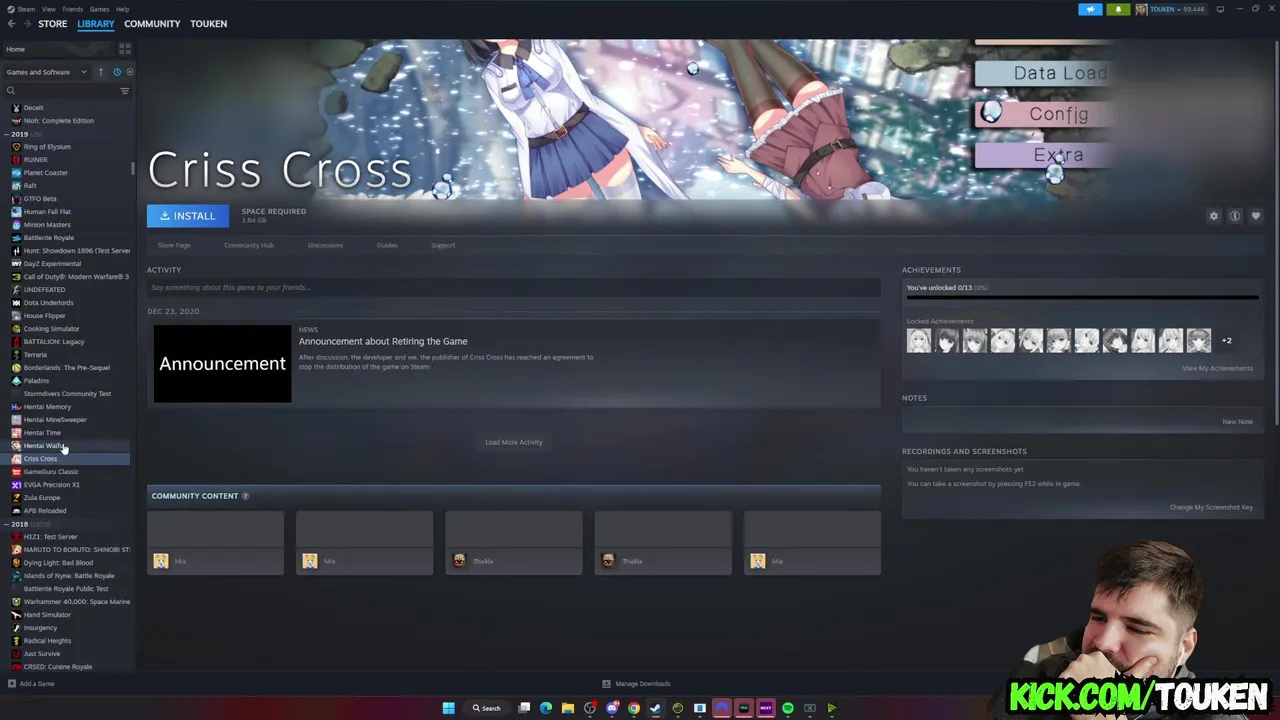Click View My Achievements
The width and height of the screenshot is (1280, 720).
point(1217,368)
